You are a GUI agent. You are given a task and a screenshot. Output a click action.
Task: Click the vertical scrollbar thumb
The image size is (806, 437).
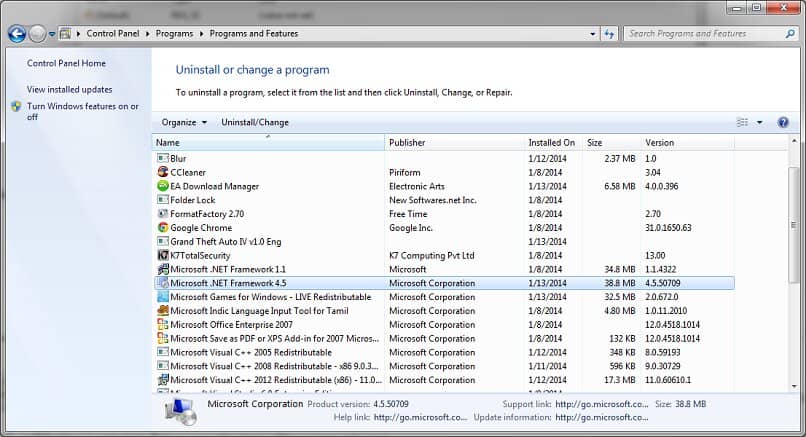[794, 225]
